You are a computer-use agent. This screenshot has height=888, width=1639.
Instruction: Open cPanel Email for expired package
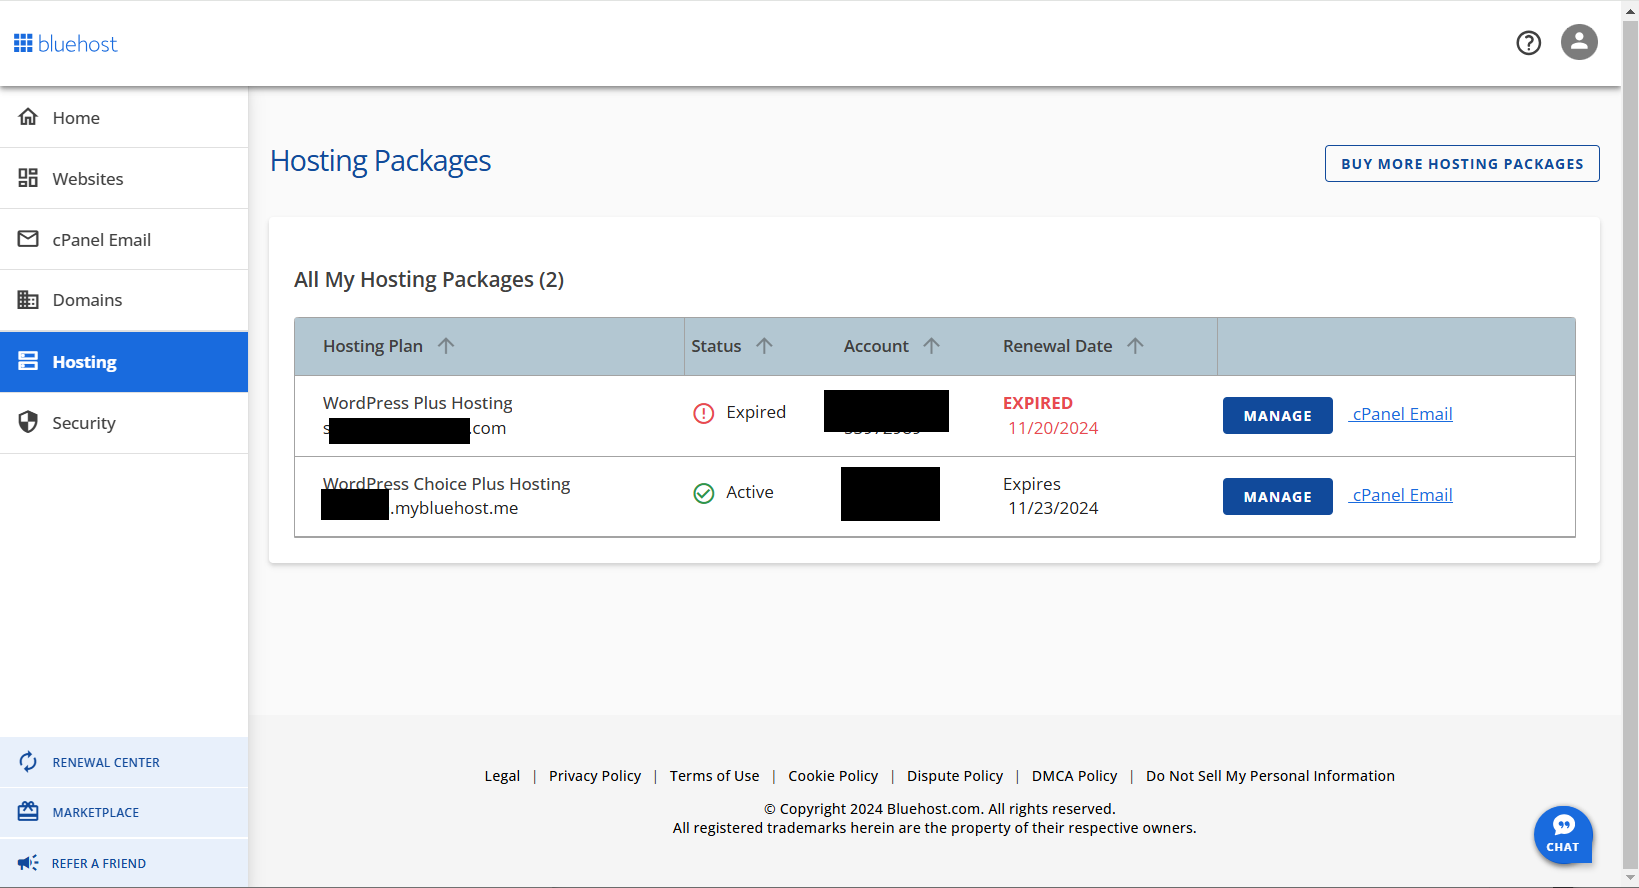(x=1401, y=414)
